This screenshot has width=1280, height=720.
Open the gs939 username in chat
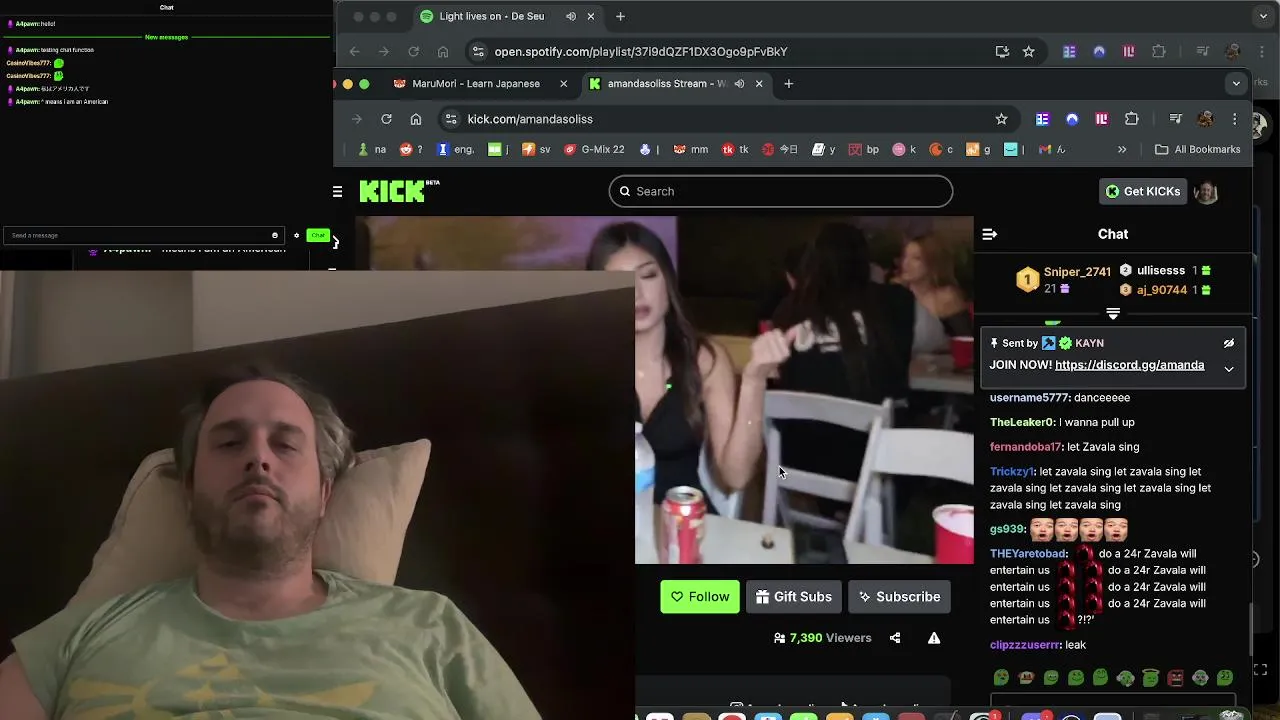(1007, 529)
